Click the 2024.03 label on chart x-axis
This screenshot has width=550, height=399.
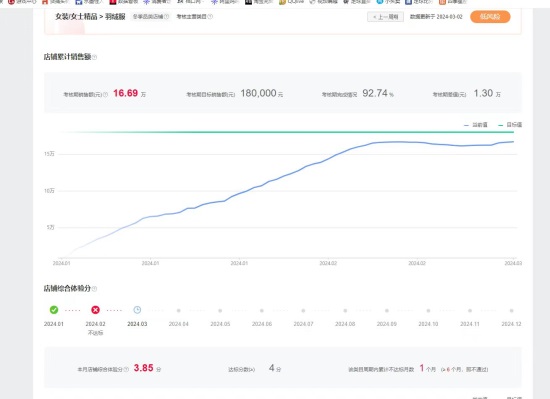coord(513,263)
